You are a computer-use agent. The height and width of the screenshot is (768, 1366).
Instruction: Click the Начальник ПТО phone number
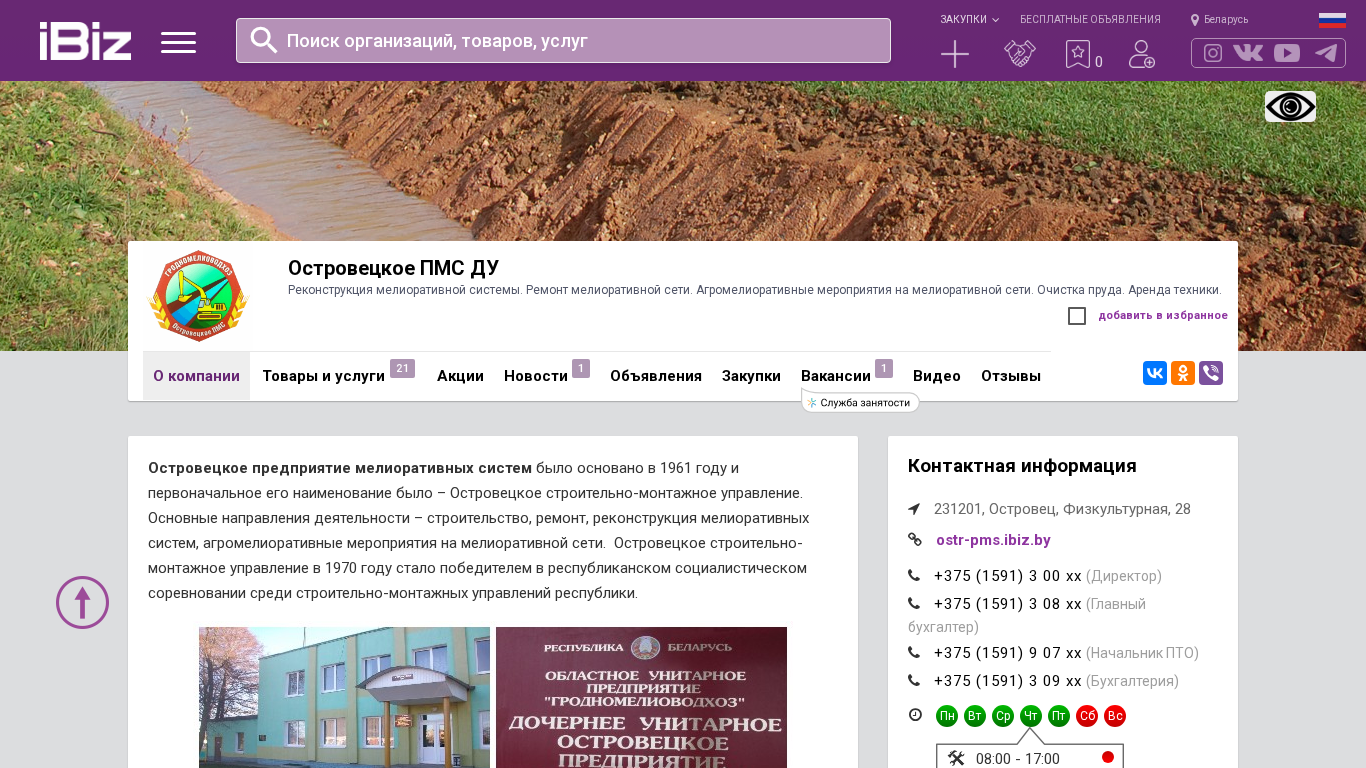click(x=1008, y=653)
